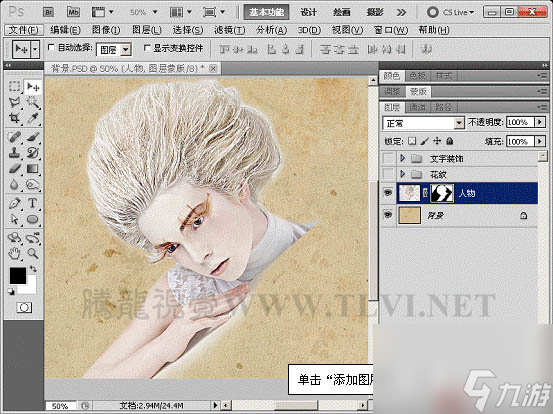Select the Eyedropper tool
The height and width of the screenshot is (414, 553).
33,118
